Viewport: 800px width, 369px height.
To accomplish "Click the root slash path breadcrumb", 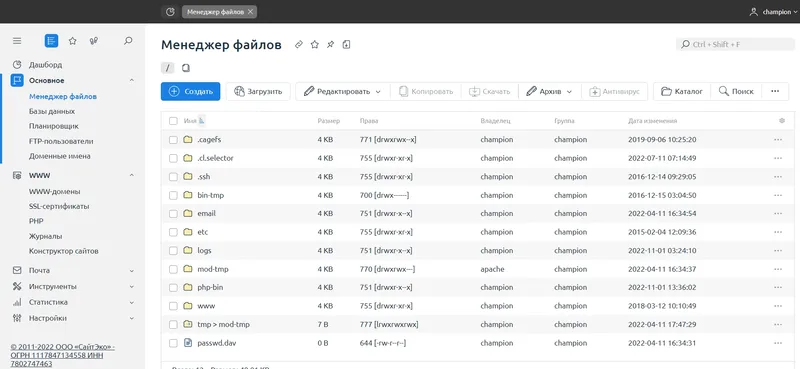I will coord(167,67).
